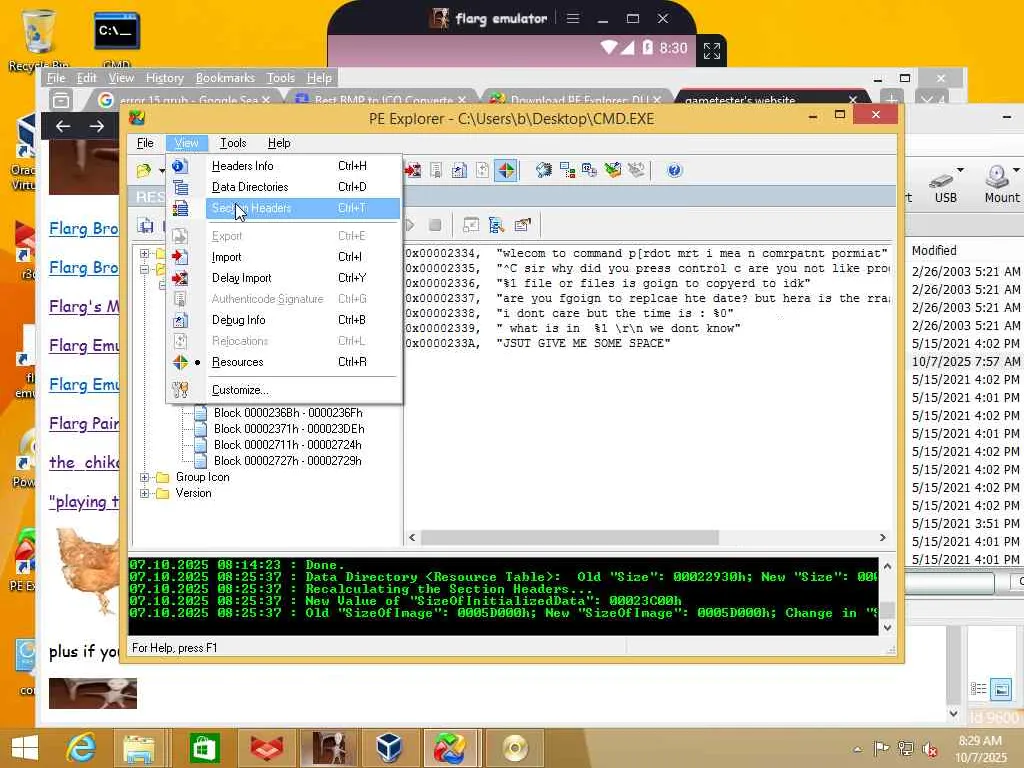The width and height of the screenshot is (1024, 768).
Task: Click the resource tree search toolbar icon
Action: 496,225
